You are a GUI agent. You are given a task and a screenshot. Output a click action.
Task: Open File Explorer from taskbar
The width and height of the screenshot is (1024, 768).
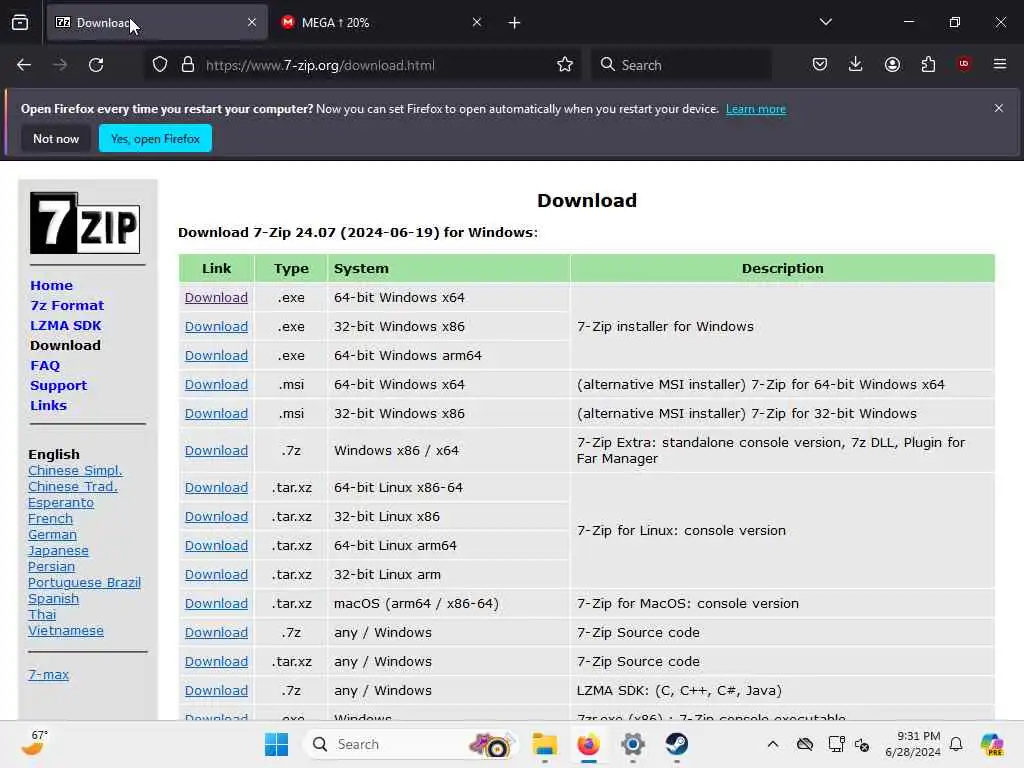click(544, 744)
